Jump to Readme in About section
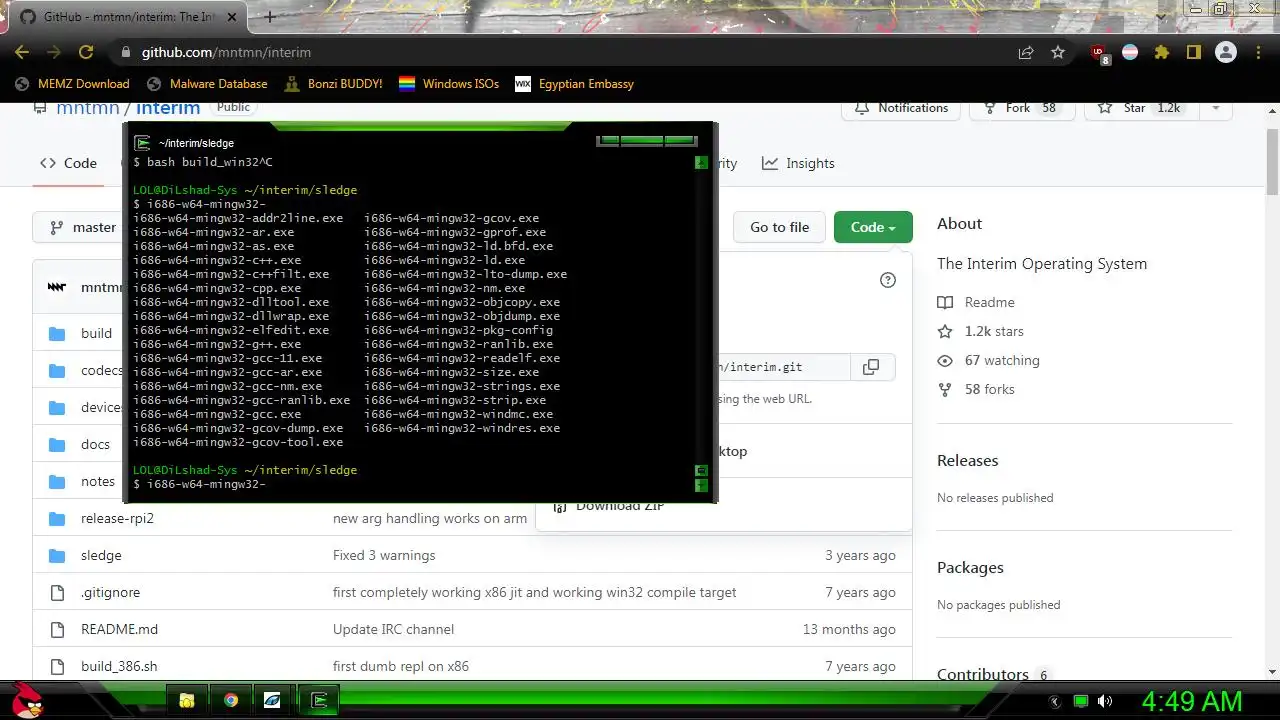Screen dimensions: 1280x720 coord(976,302)
